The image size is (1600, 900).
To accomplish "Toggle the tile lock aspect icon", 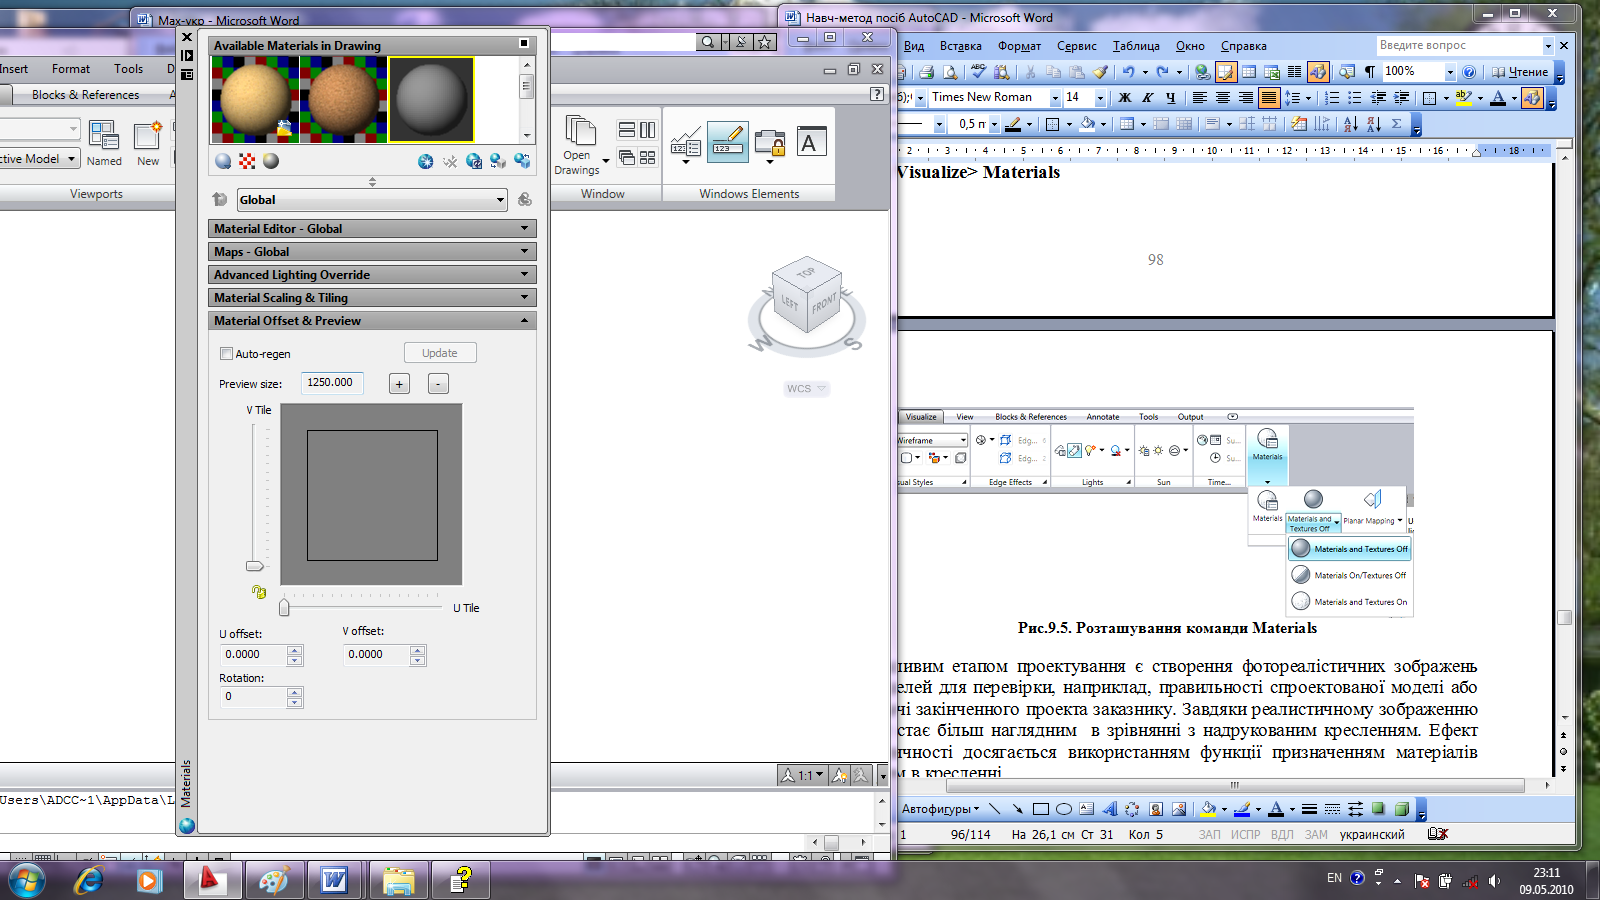I will coord(259,592).
